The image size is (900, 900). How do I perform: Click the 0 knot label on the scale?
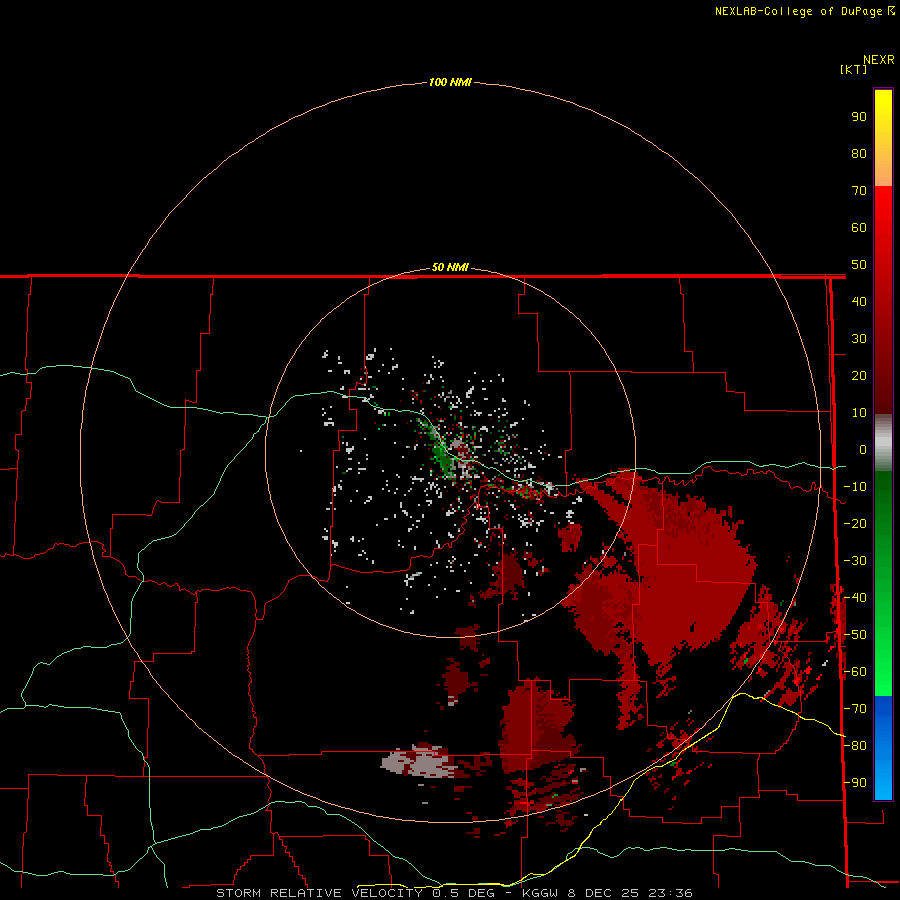point(863,450)
